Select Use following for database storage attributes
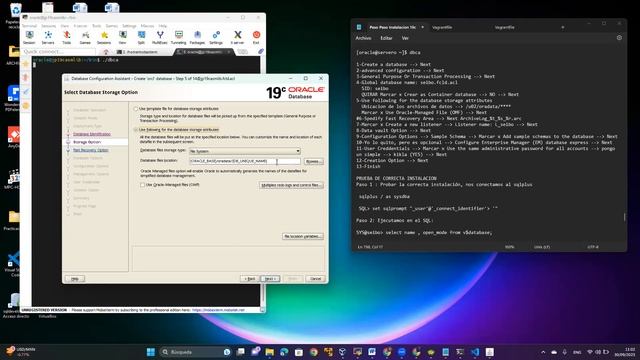 pos(136,130)
